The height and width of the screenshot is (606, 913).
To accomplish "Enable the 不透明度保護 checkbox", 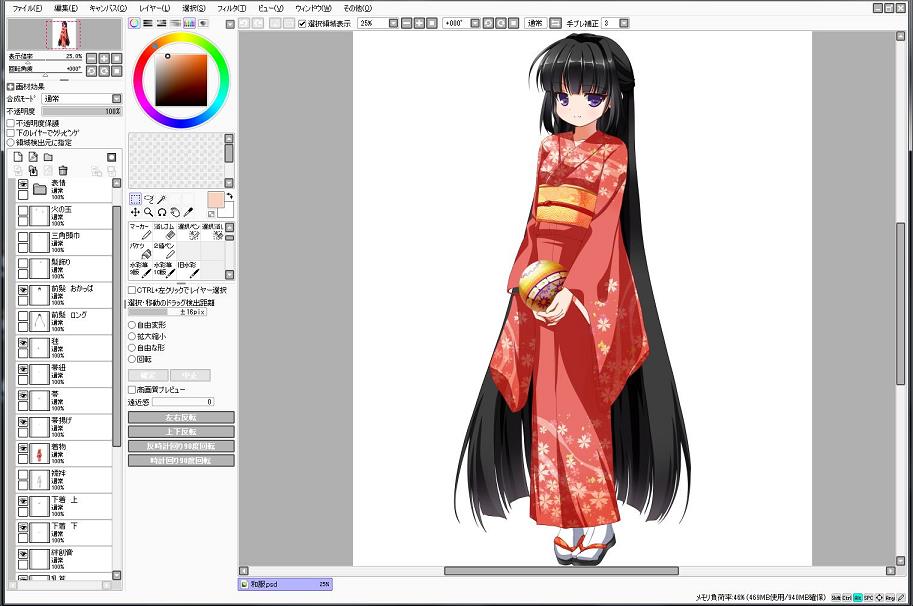I will point(11,123).
